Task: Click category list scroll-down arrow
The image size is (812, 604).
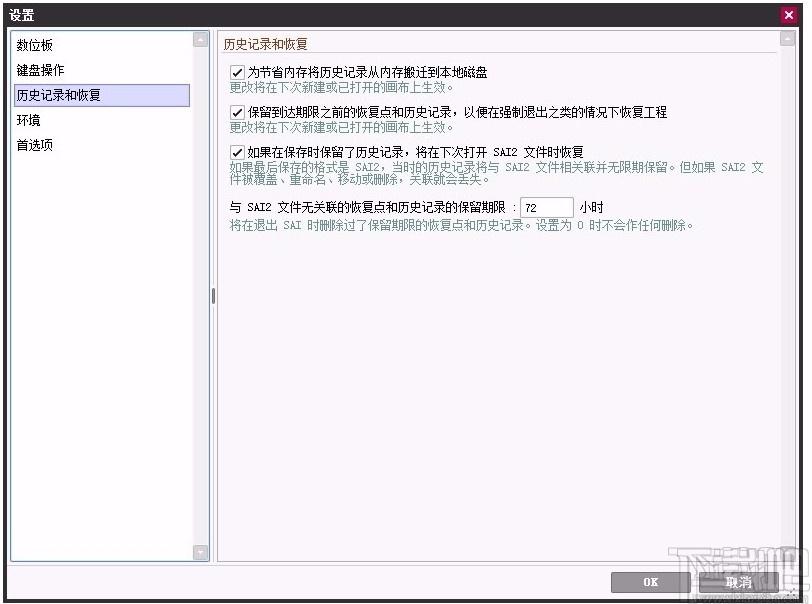Action: click(x=200, y=552)
